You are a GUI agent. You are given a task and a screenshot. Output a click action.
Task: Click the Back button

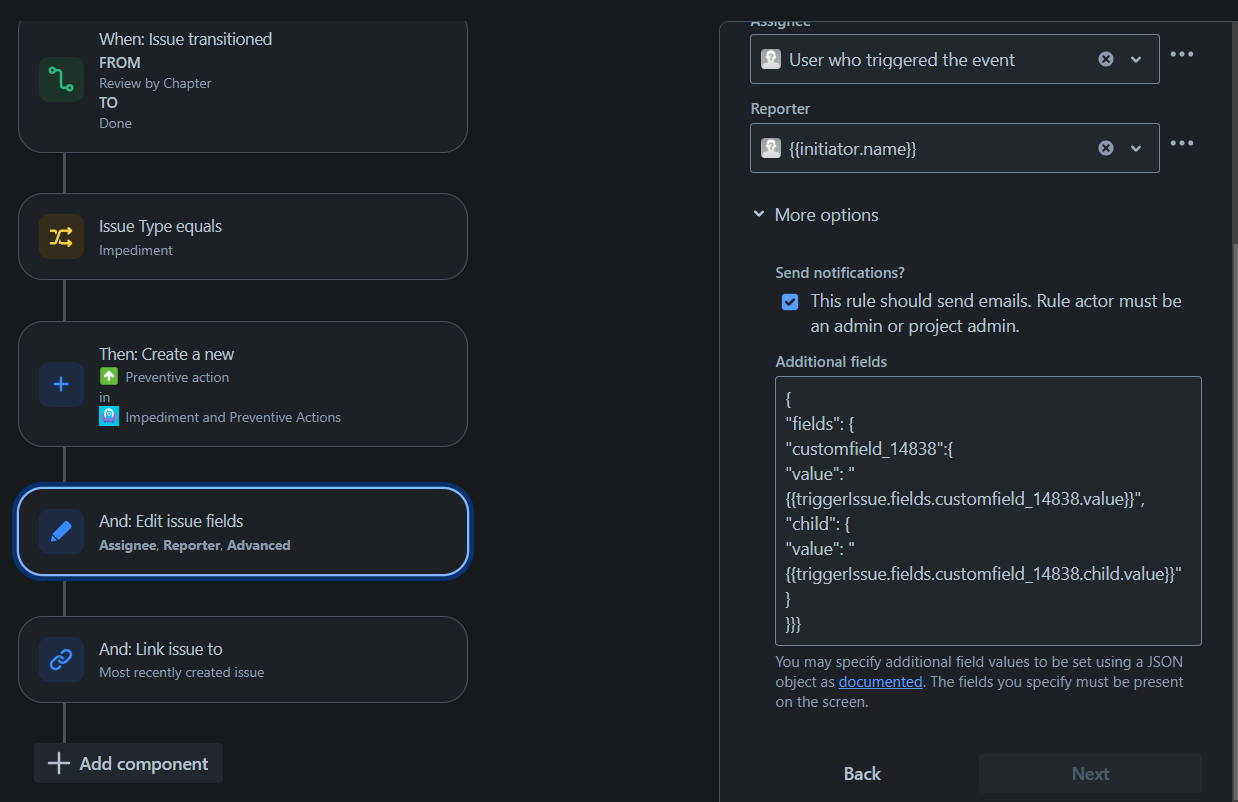(x=861, y=773)
